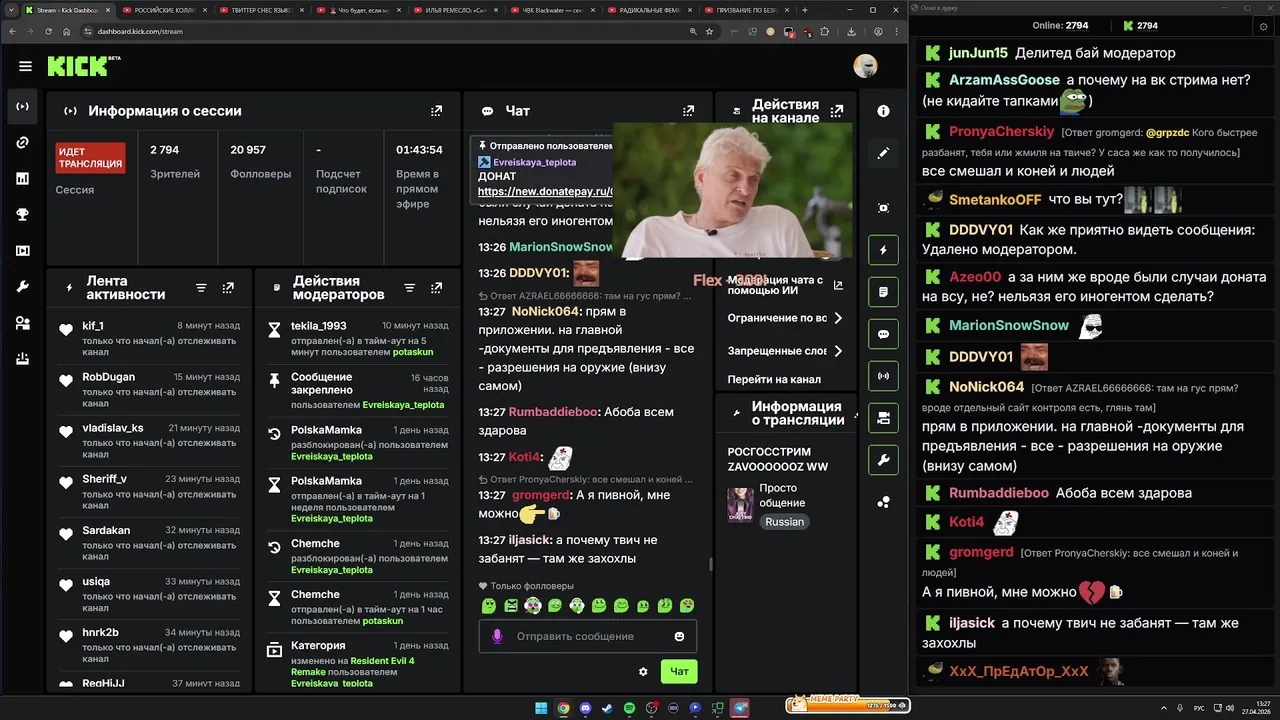The image size is (1280, 720).
Task: Open the donatepay link in pinned message
Action: [545, 191]
